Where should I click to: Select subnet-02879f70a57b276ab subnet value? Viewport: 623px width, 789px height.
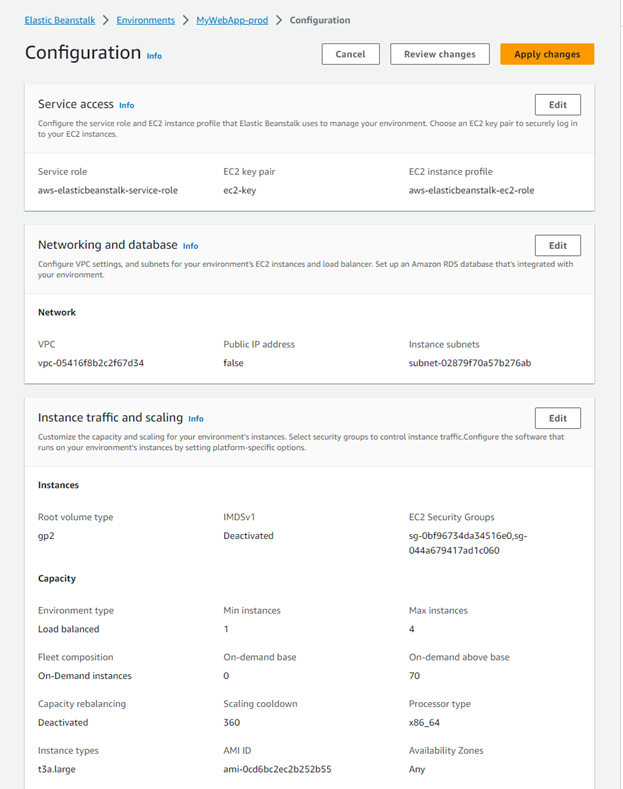point(470,363)
